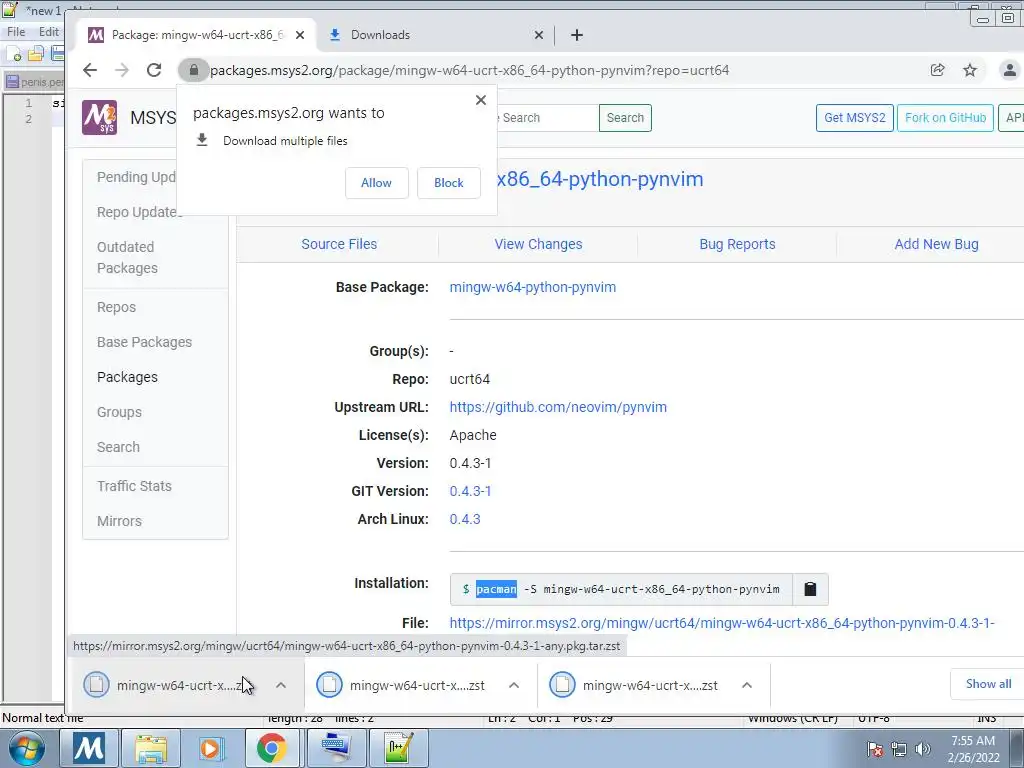Open a new browser tab

(577, 35)
